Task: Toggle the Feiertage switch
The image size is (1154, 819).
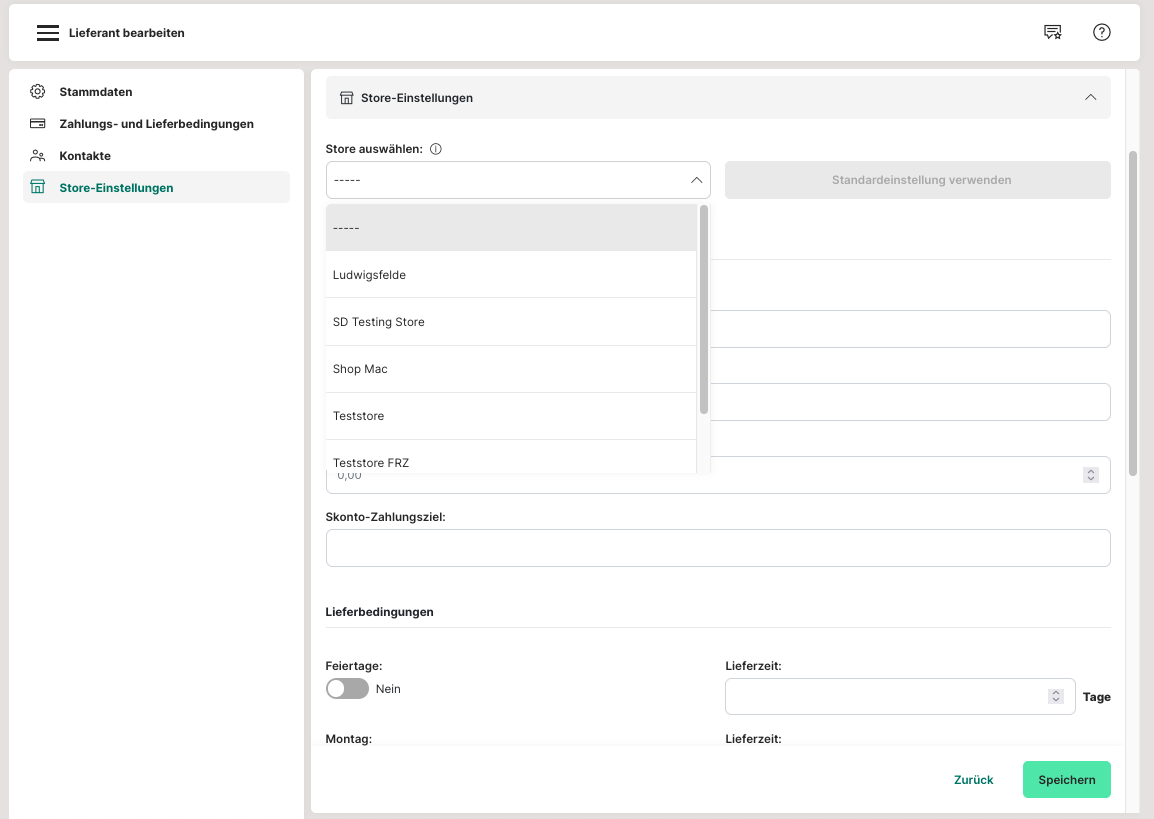Action: pos(347,689)
